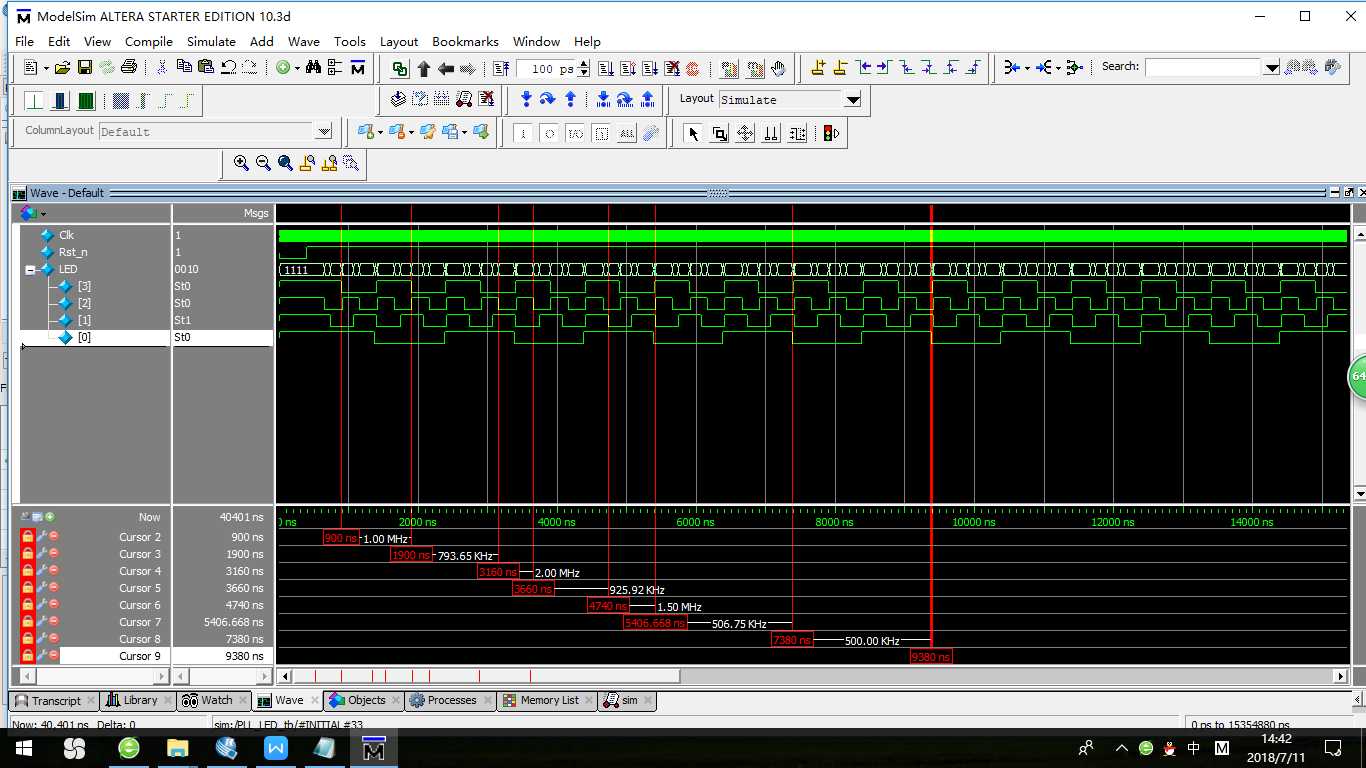Open Windows Start menu
This screenshot has width=1366, height=768.
23,748
